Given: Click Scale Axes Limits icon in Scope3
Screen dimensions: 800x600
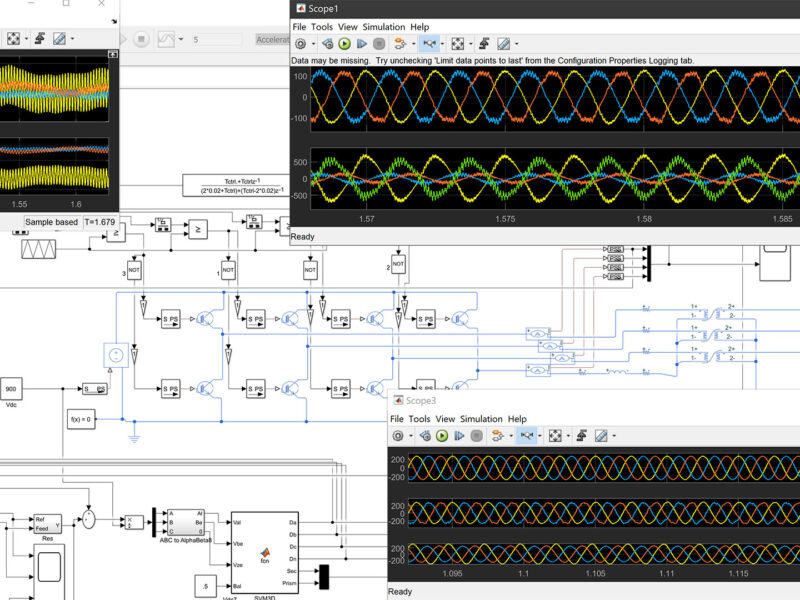Looking at the screenshot, I should click(x=555, y=436).
